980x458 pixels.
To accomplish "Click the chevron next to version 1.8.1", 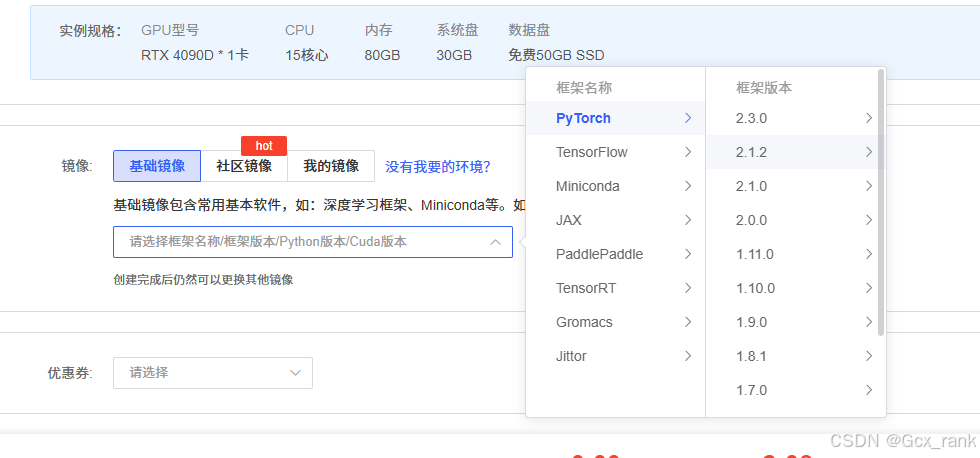I will coord(869,356).
